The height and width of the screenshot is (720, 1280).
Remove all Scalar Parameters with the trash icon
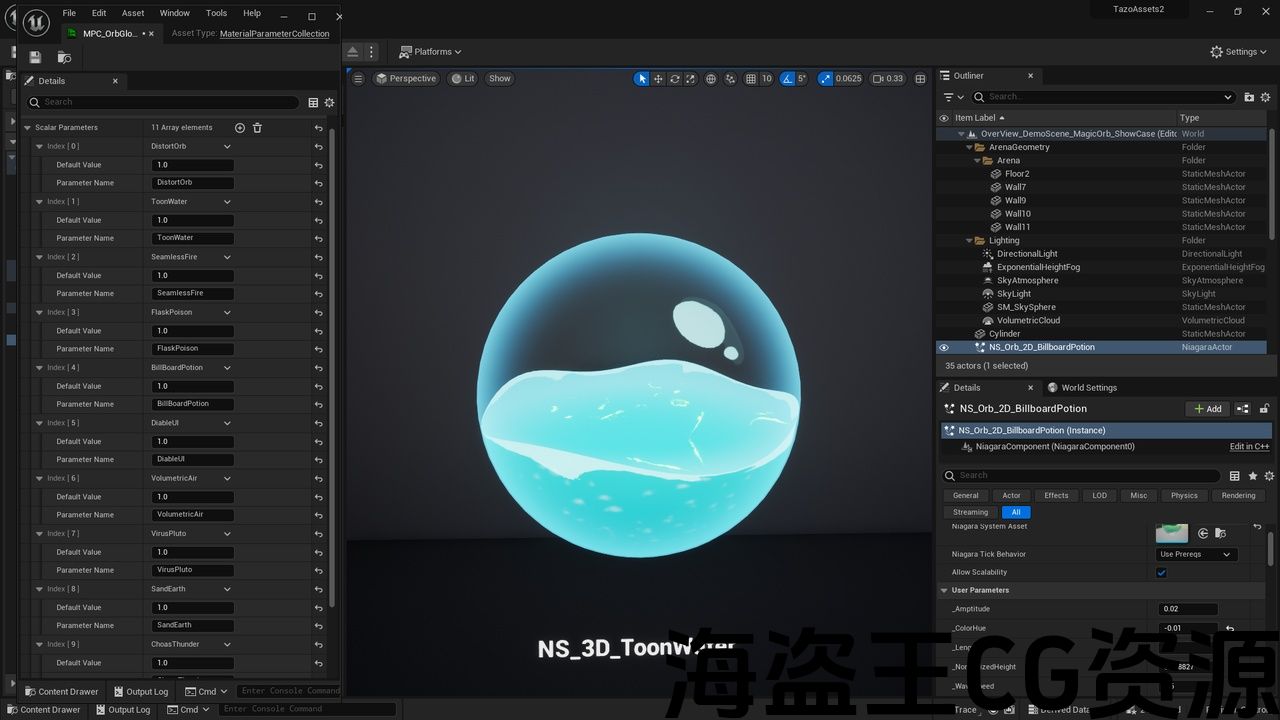[x=257, y=128]
